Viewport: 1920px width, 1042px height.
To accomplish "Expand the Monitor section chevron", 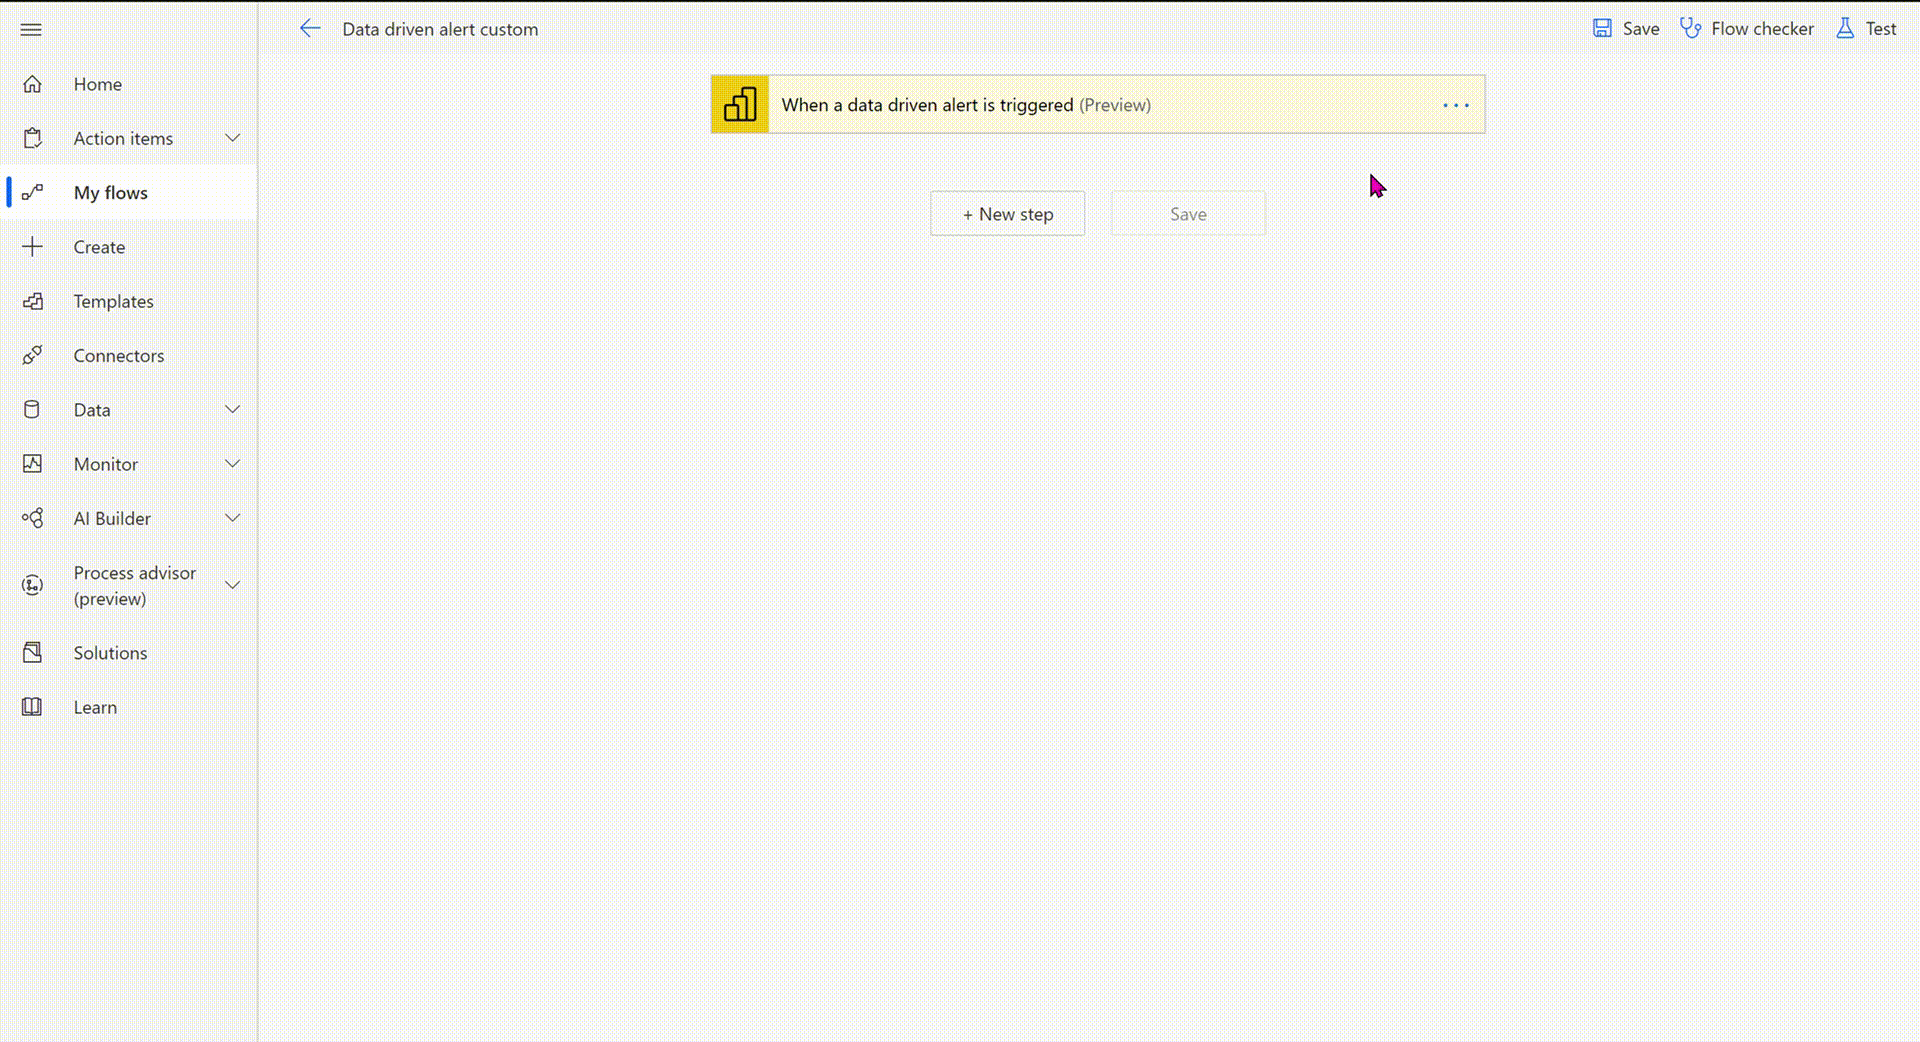I will click(x=232, y=463).
